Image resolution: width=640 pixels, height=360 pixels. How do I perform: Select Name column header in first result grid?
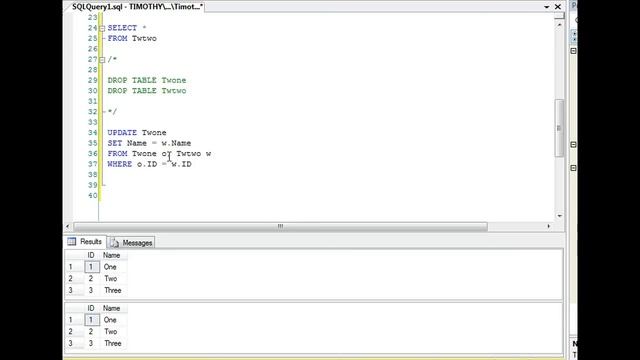point(111,255)
